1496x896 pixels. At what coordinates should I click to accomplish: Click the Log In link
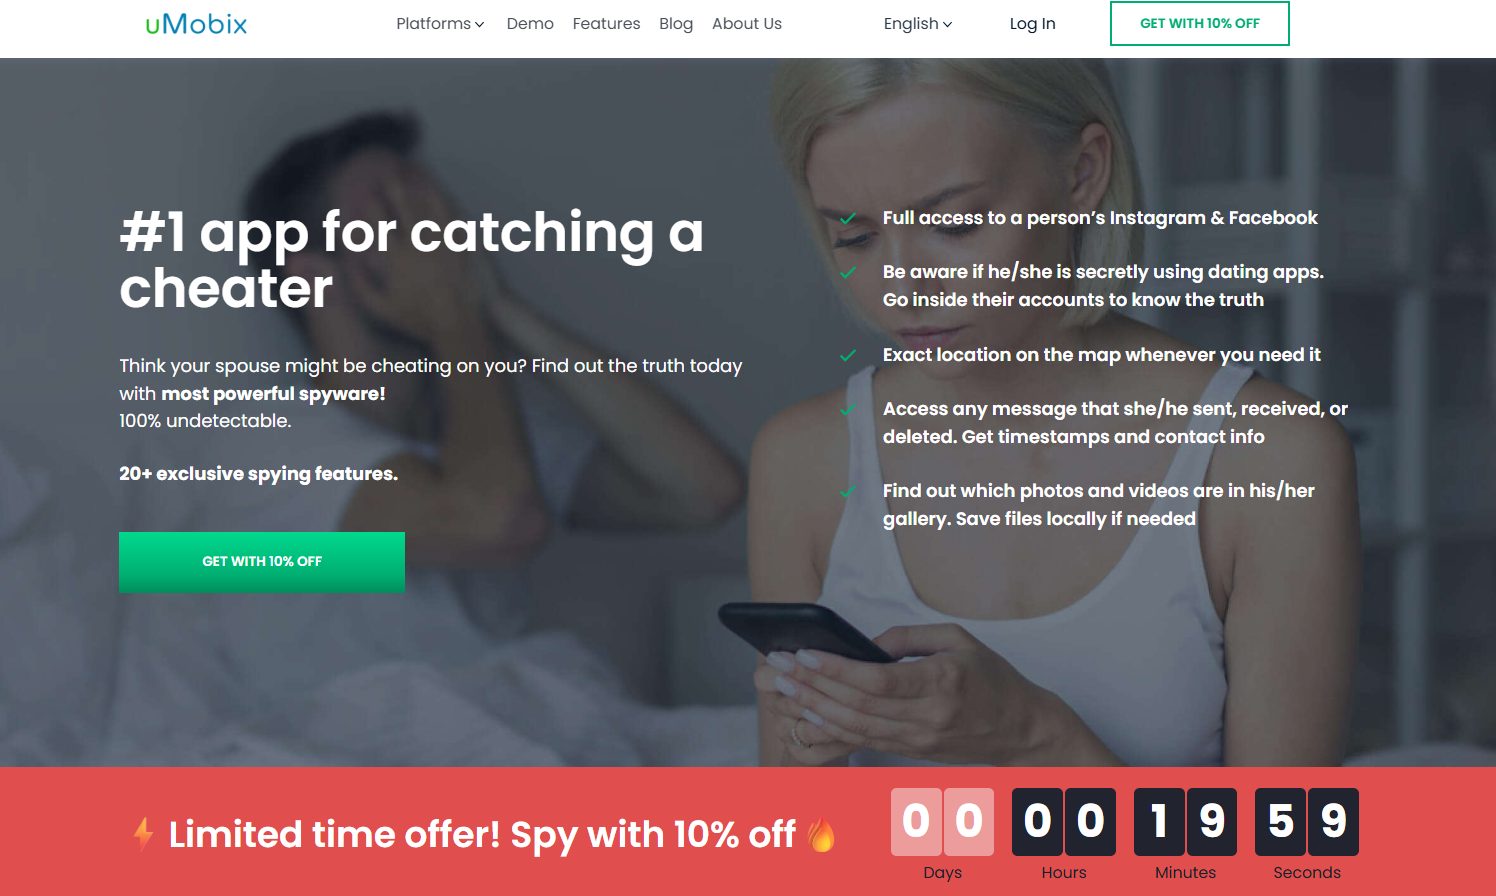coord(1032,24)
